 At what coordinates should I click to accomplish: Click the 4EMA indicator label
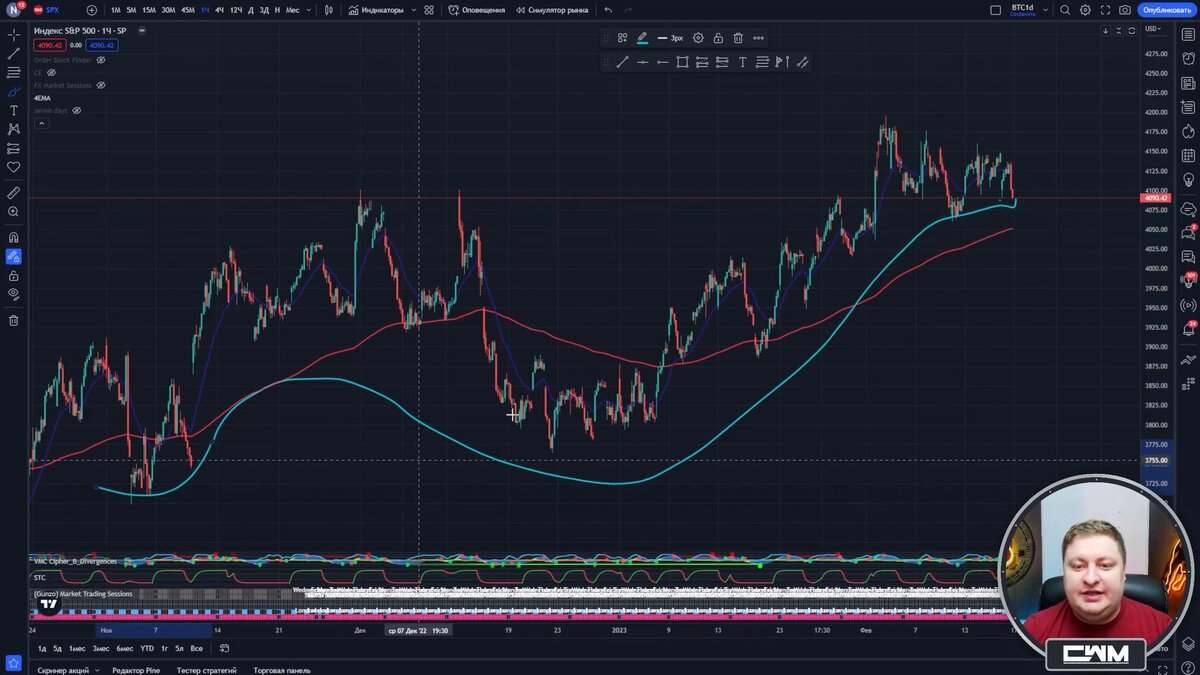[42, 98]
